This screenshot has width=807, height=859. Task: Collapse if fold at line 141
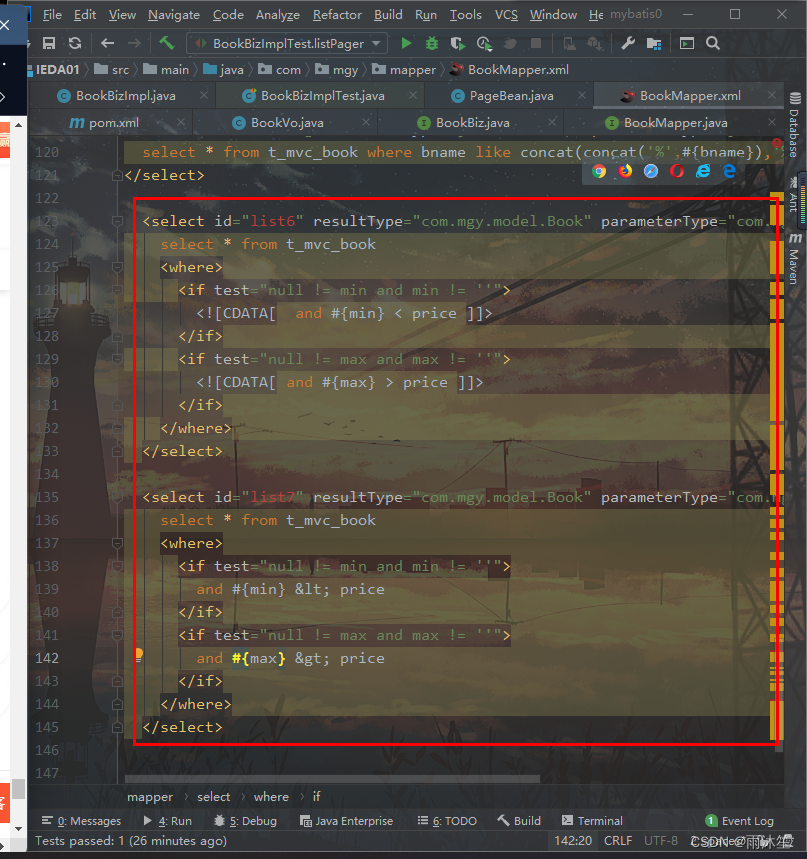point(117,635)
